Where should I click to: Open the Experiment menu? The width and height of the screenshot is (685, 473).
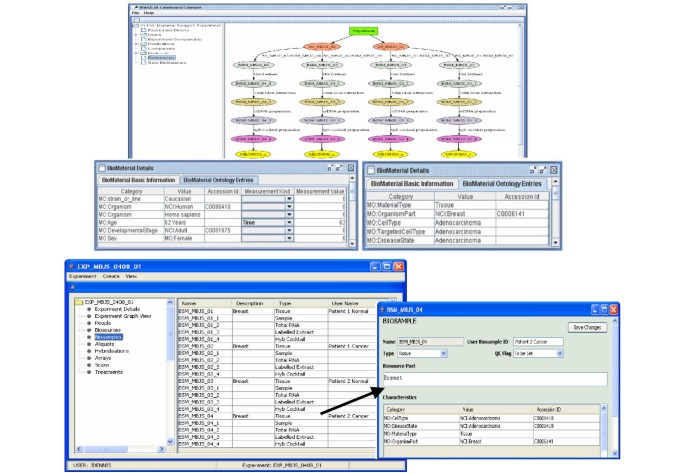82,276
